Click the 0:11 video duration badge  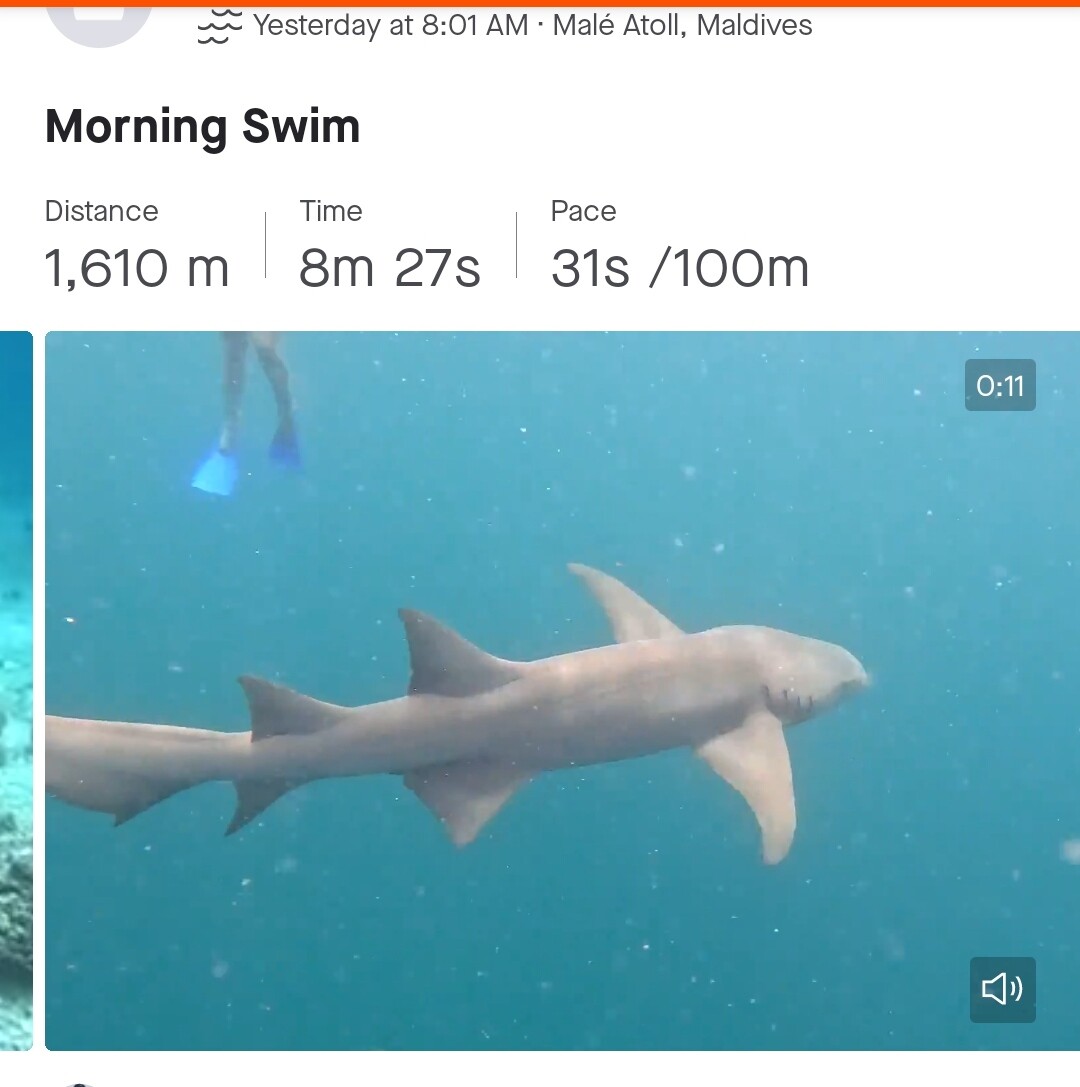(1000, 385)
